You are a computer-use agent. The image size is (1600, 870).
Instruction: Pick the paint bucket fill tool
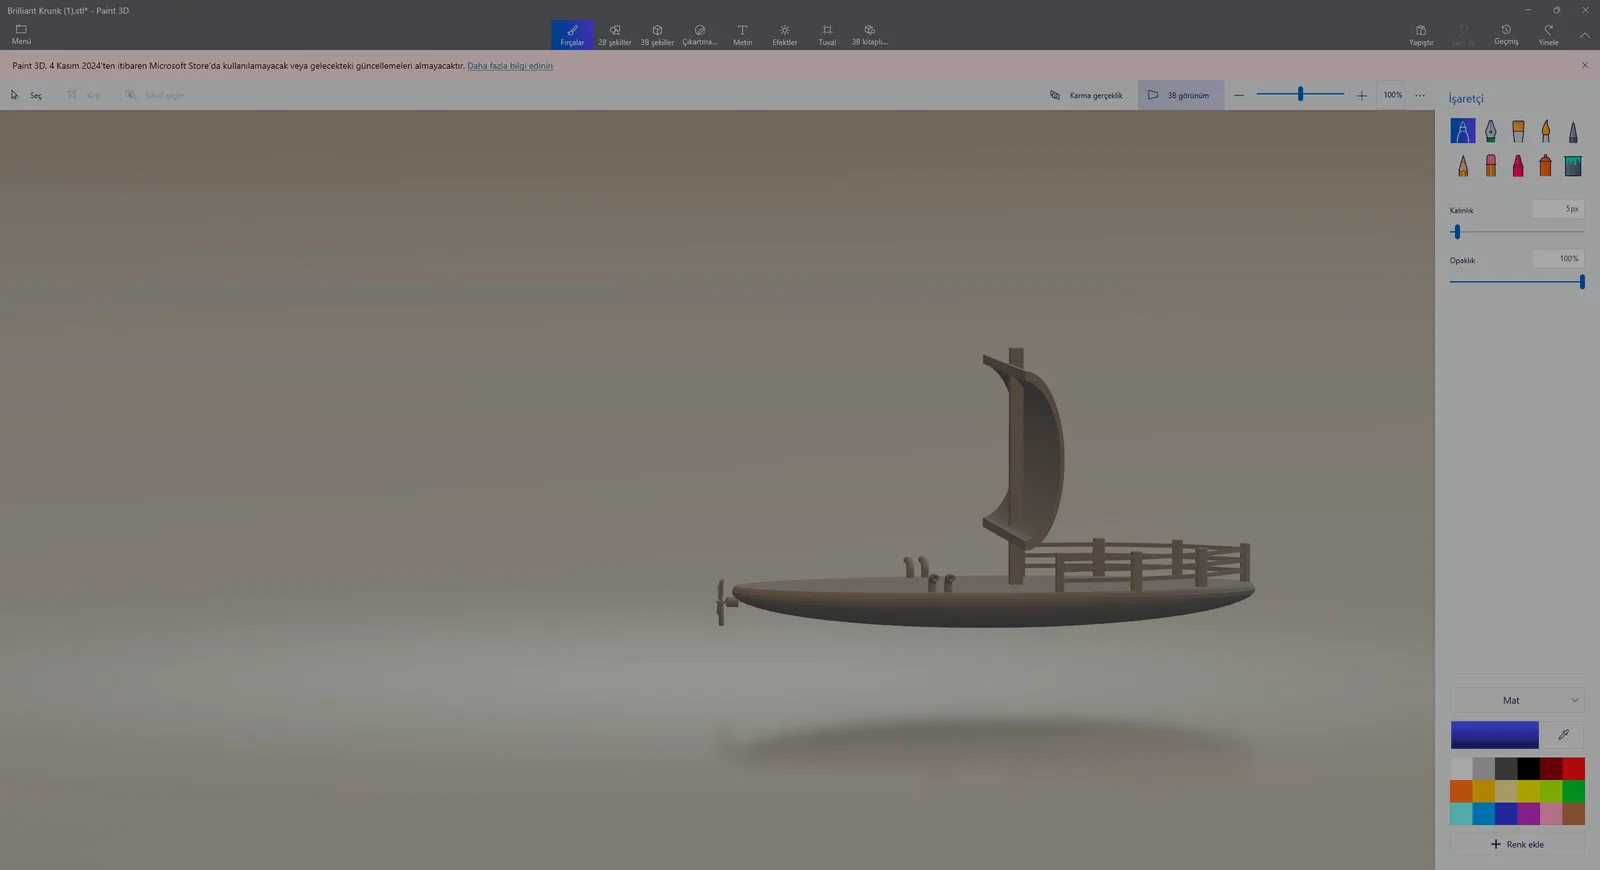coord(1573,166)
